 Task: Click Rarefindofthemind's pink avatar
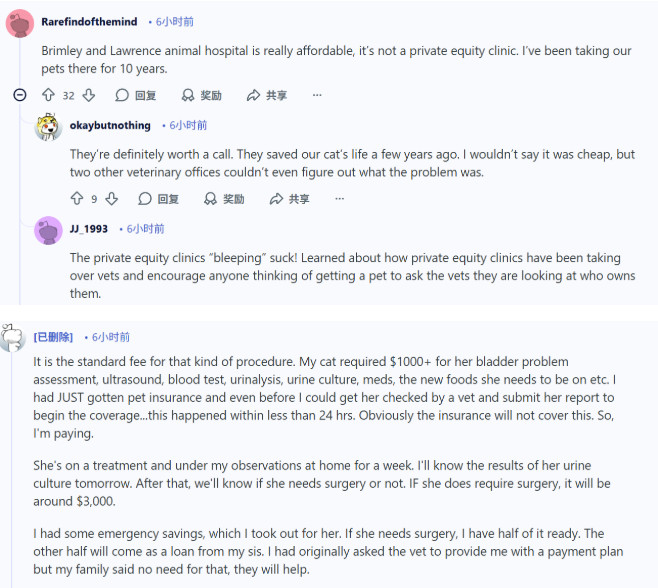click(x=20, y=23)
